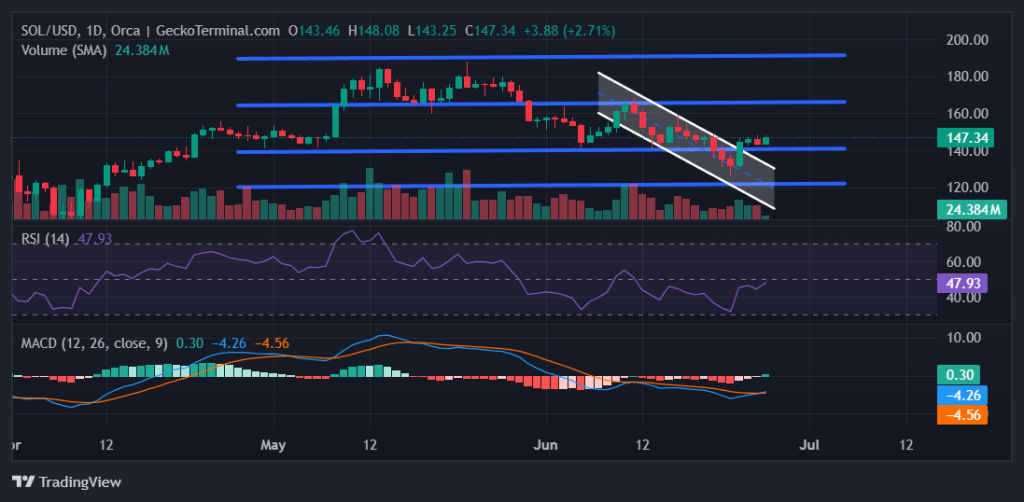Select the MACD (12, 26, close, 9) label
Screen dimensions: 1024x502
point(94,342)
